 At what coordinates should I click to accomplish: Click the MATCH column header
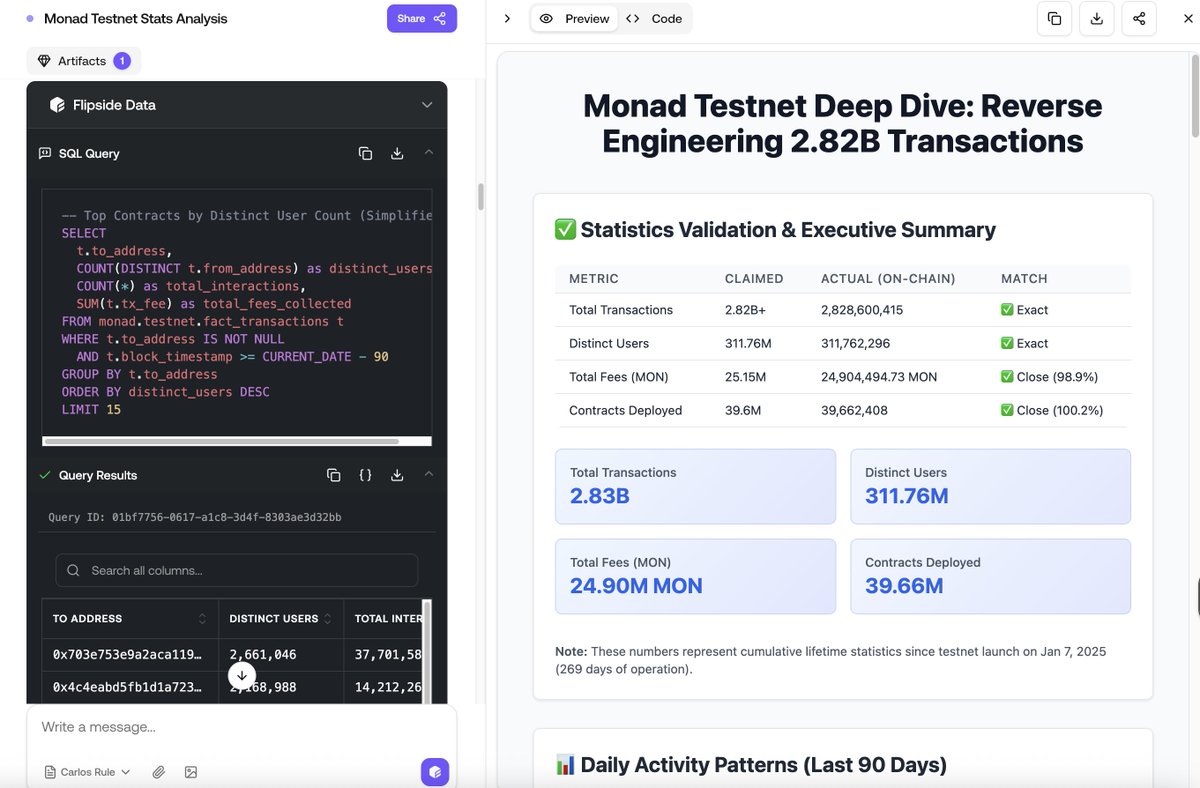[x=1025, y=279]
